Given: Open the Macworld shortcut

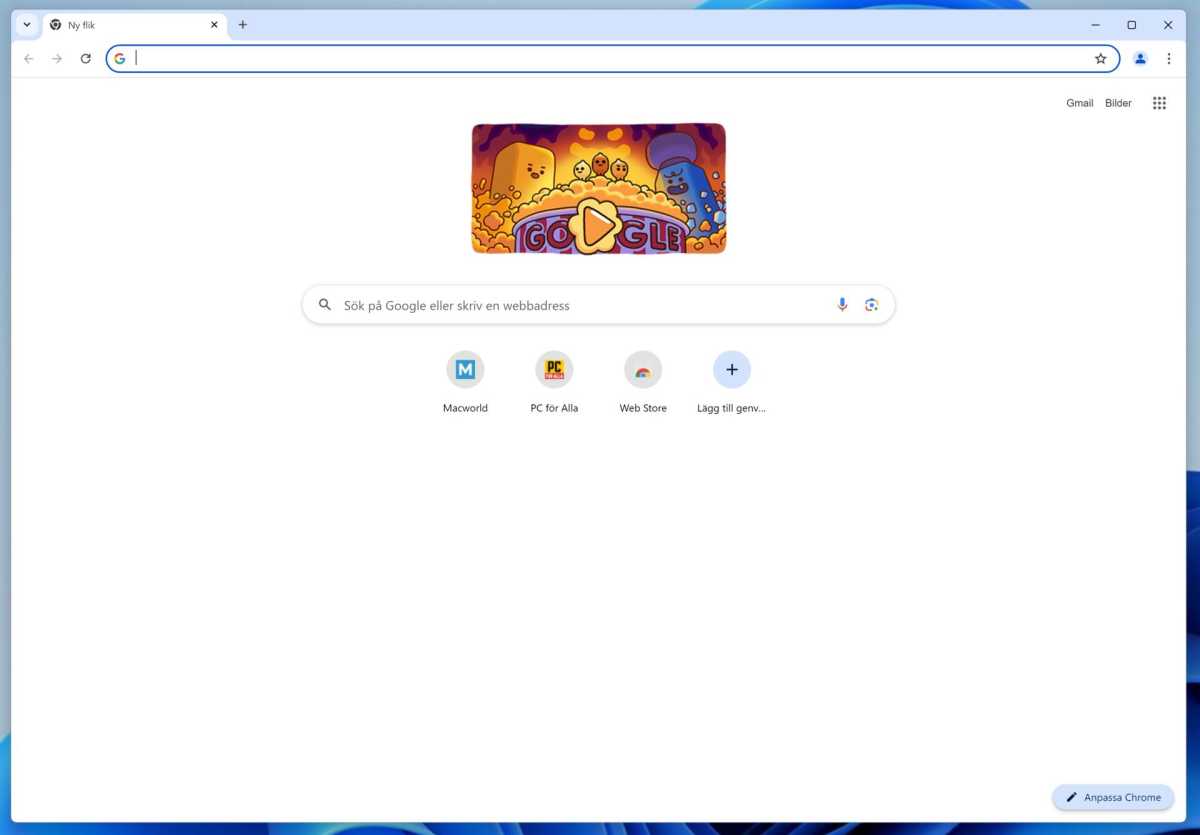Looking at the screenshot, I should [x=465, y=371].
